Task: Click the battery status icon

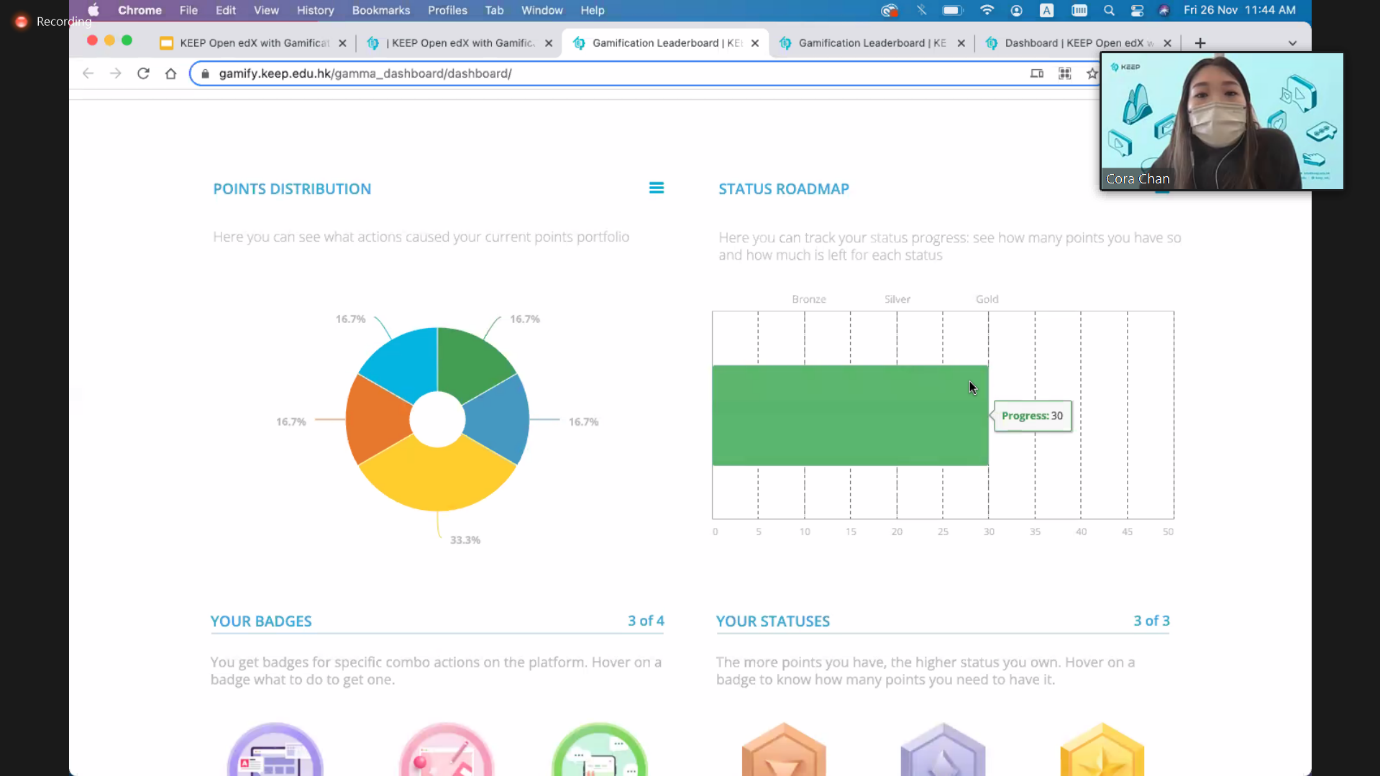Action: (953, 10)
